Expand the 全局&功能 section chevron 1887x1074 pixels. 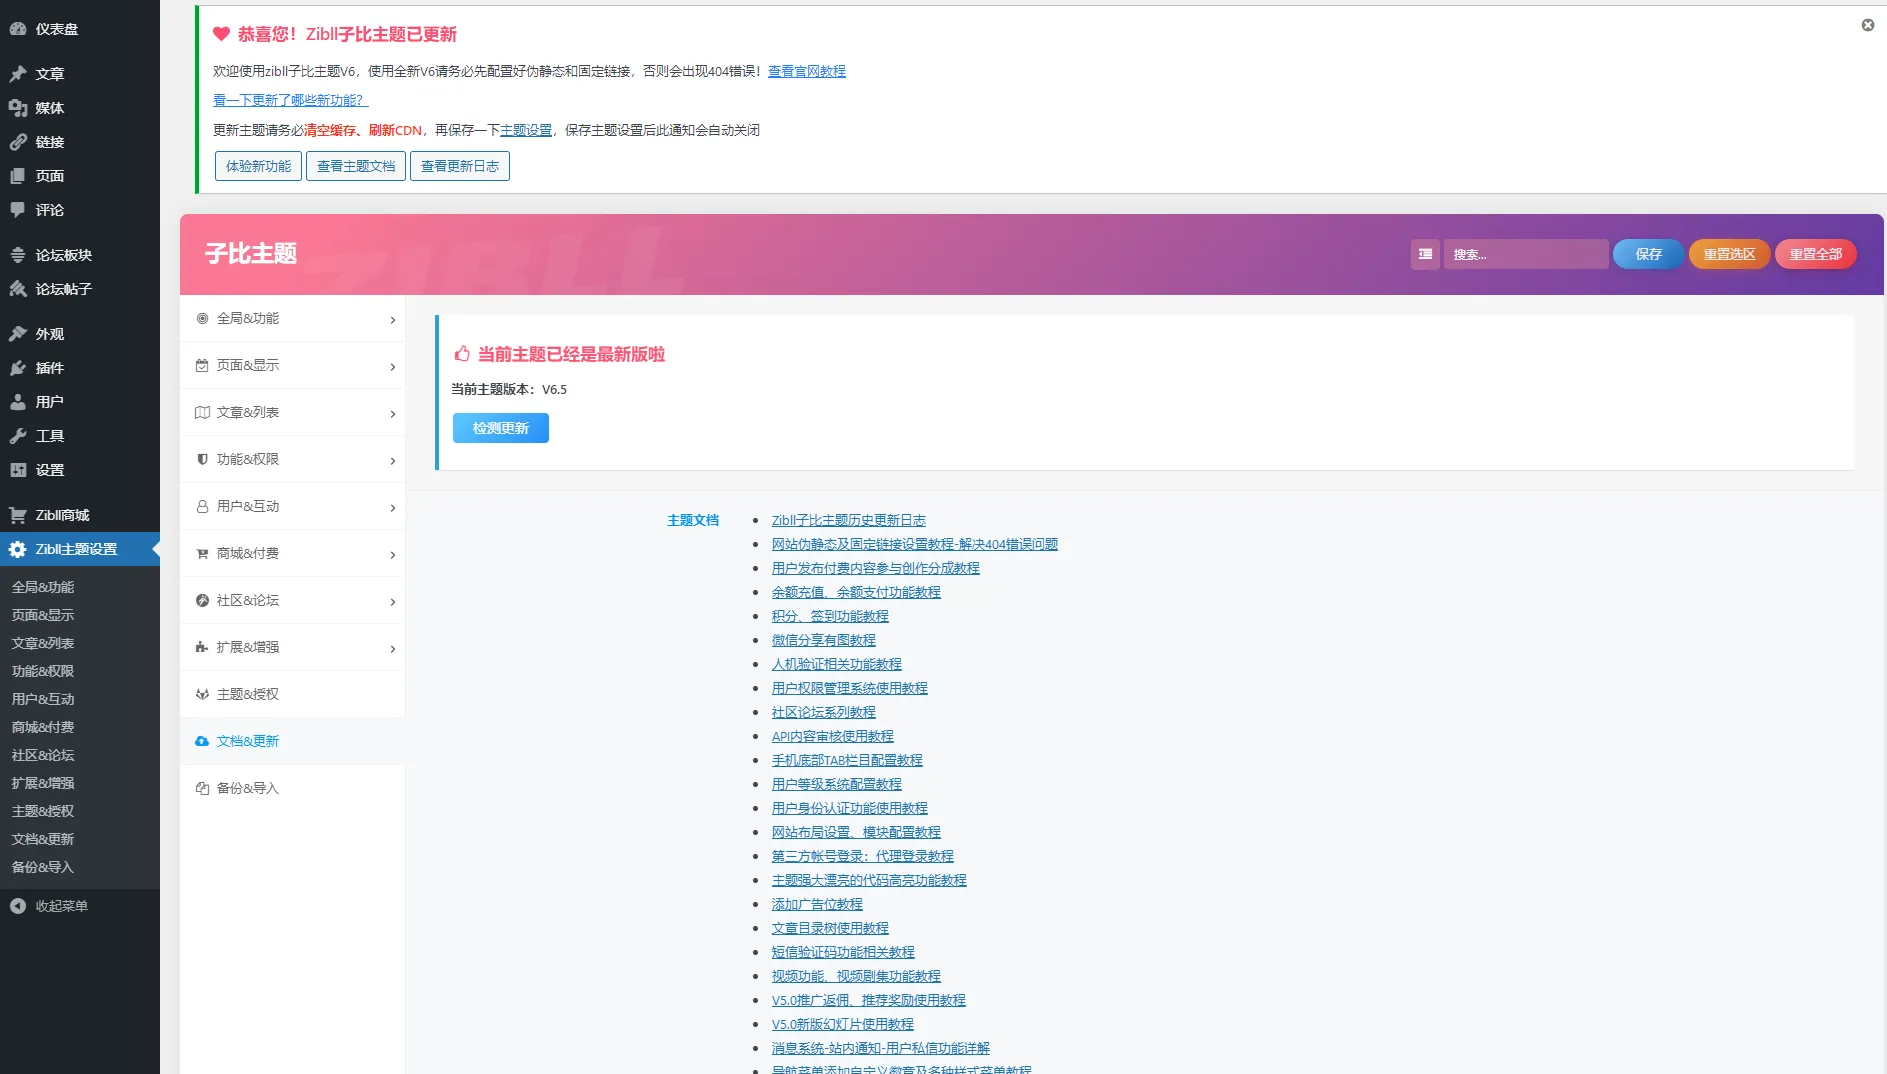click(392, 320)
